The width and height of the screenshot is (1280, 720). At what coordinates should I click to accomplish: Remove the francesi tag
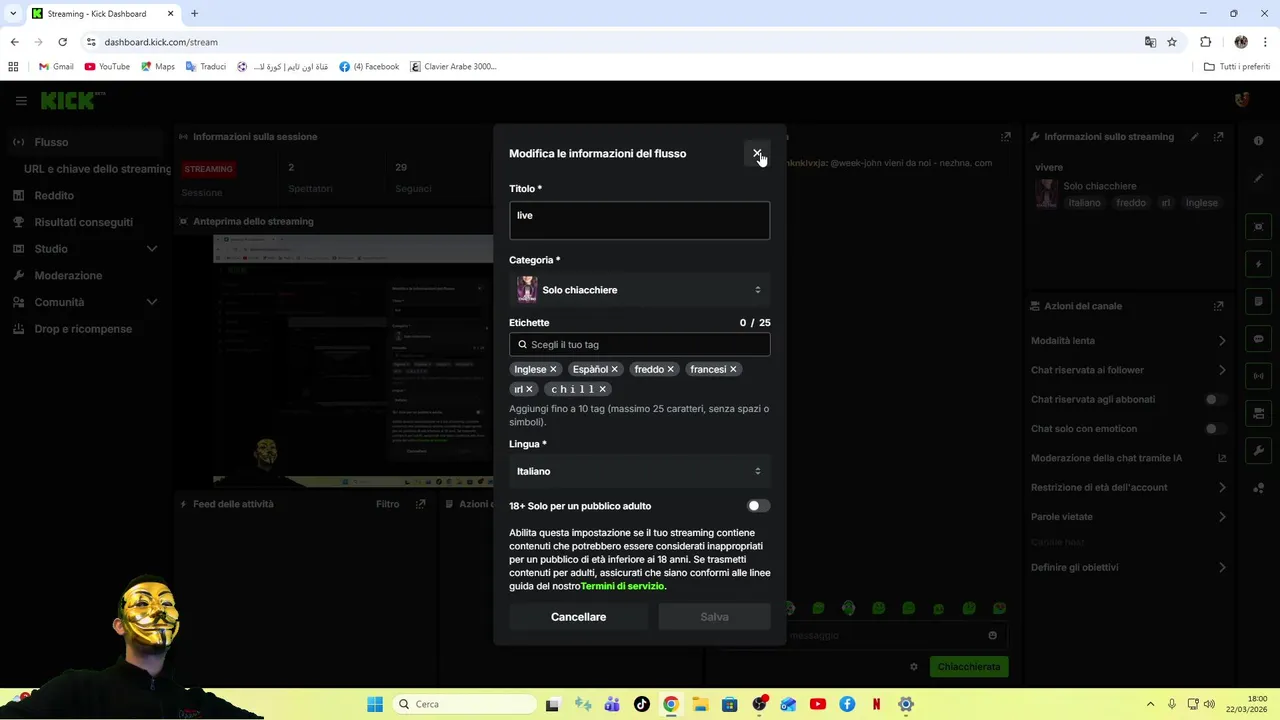[x=733, y=369]
